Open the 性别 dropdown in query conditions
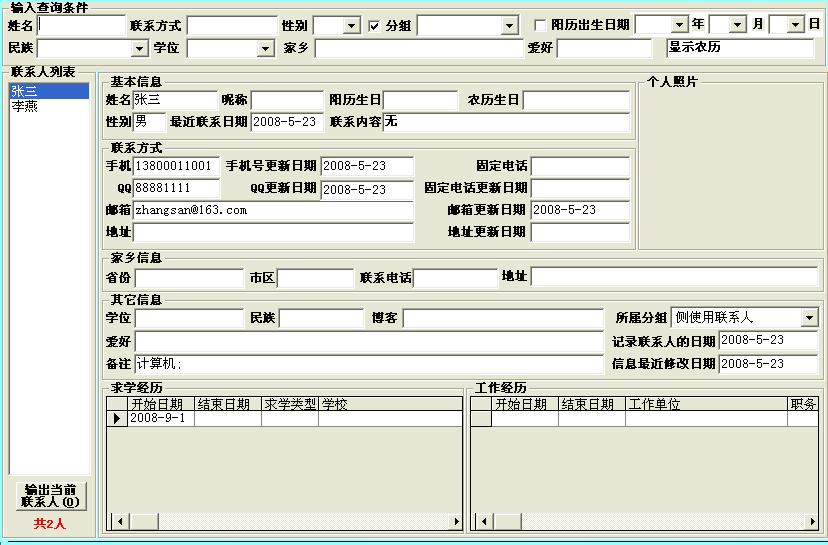828x545 pixels. (x=350, y=25)
